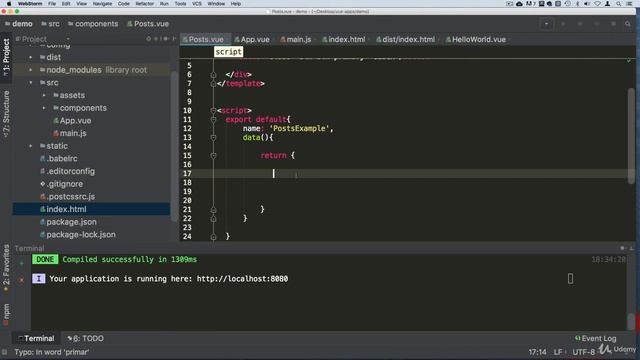Select .babelrc in the project tree

coord(59,158)
